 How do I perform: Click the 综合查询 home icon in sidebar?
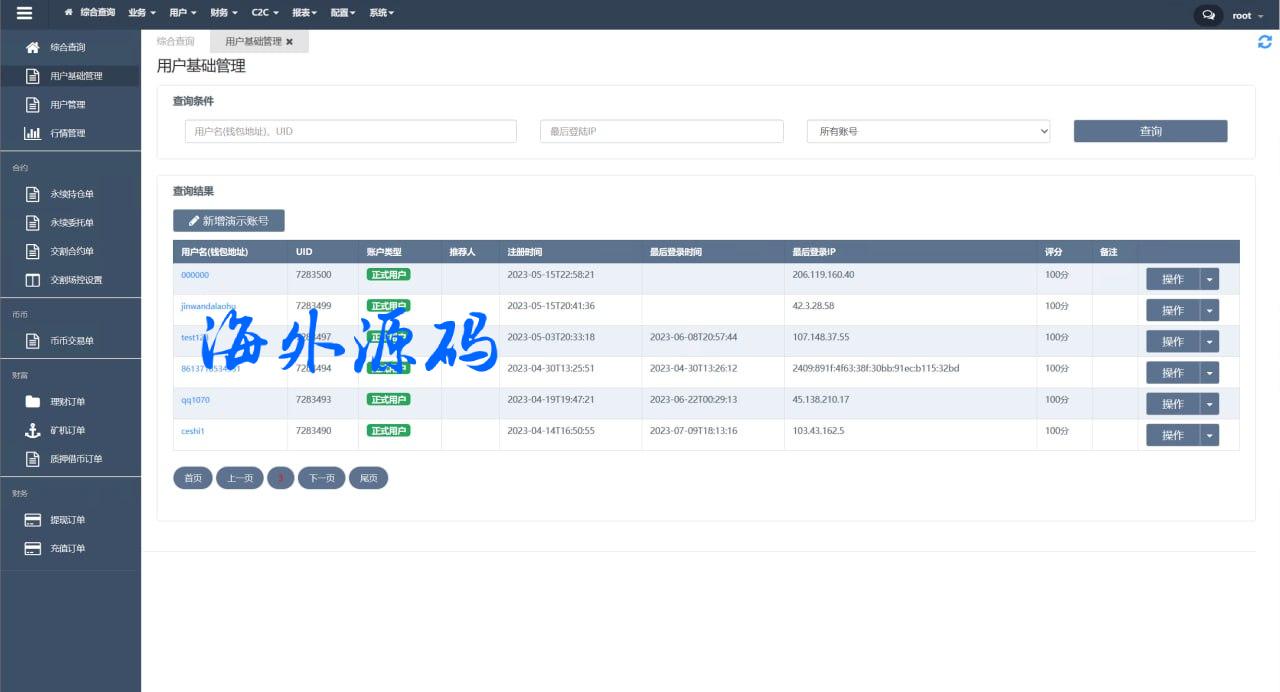click(x=33, y=47)
